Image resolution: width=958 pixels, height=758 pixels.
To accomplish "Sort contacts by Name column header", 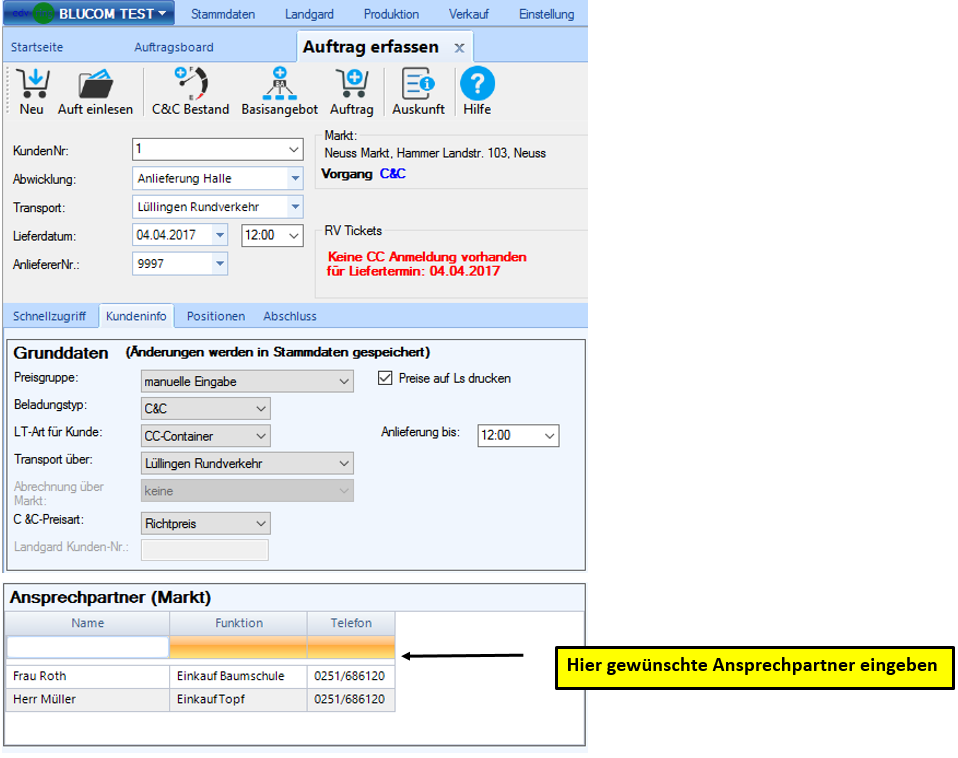I will coord(88,623).
